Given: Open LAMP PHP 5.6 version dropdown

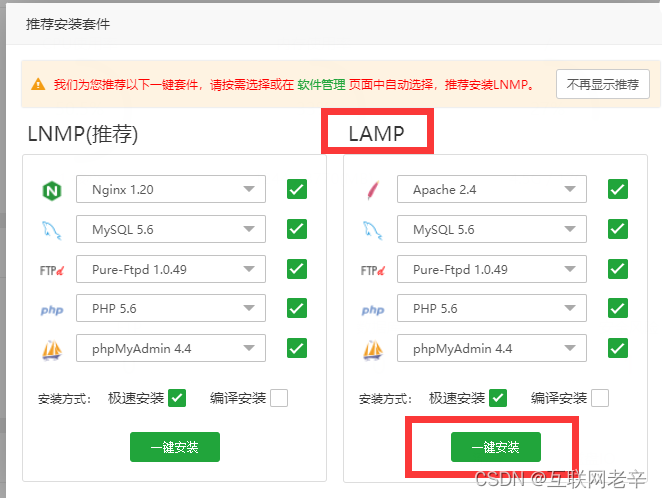Looking at the screenshot, I should tap(492, 308).
